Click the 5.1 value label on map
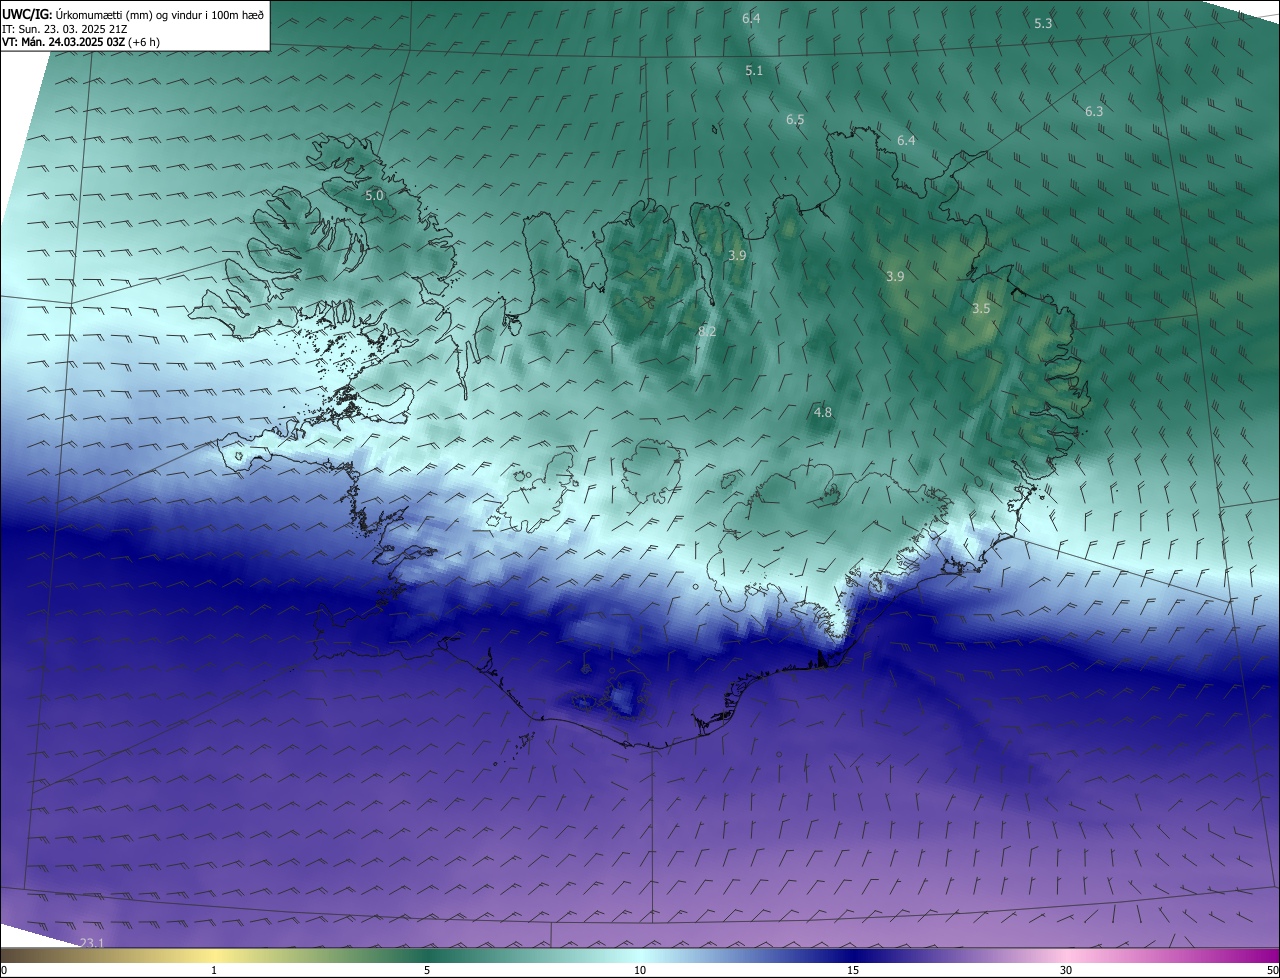Viewport: 1280px width, 978px height. point(754,71)
